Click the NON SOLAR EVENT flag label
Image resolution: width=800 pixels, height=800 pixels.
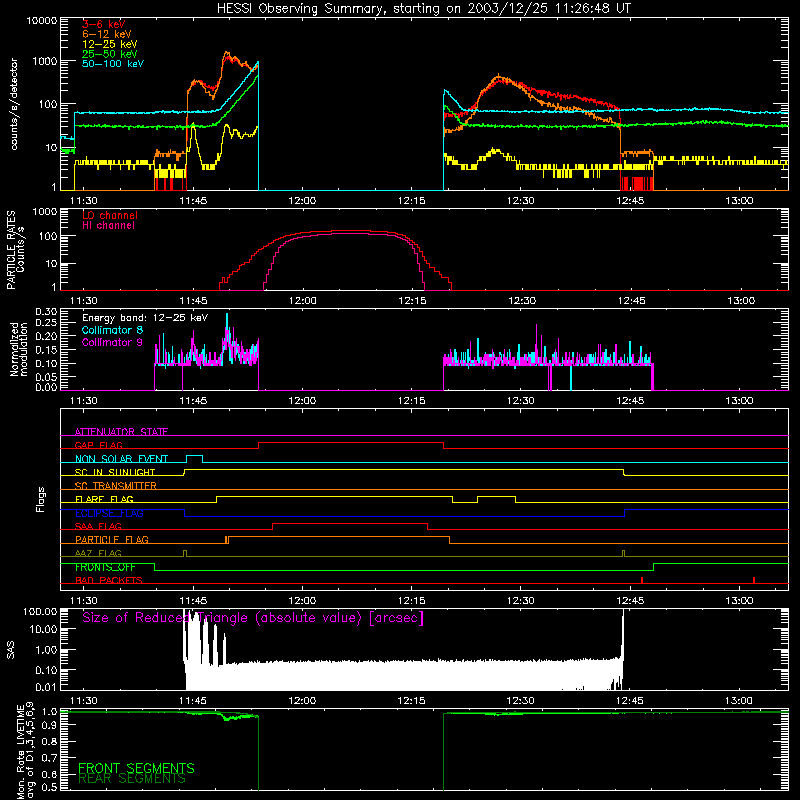click(x=121, y=459)
